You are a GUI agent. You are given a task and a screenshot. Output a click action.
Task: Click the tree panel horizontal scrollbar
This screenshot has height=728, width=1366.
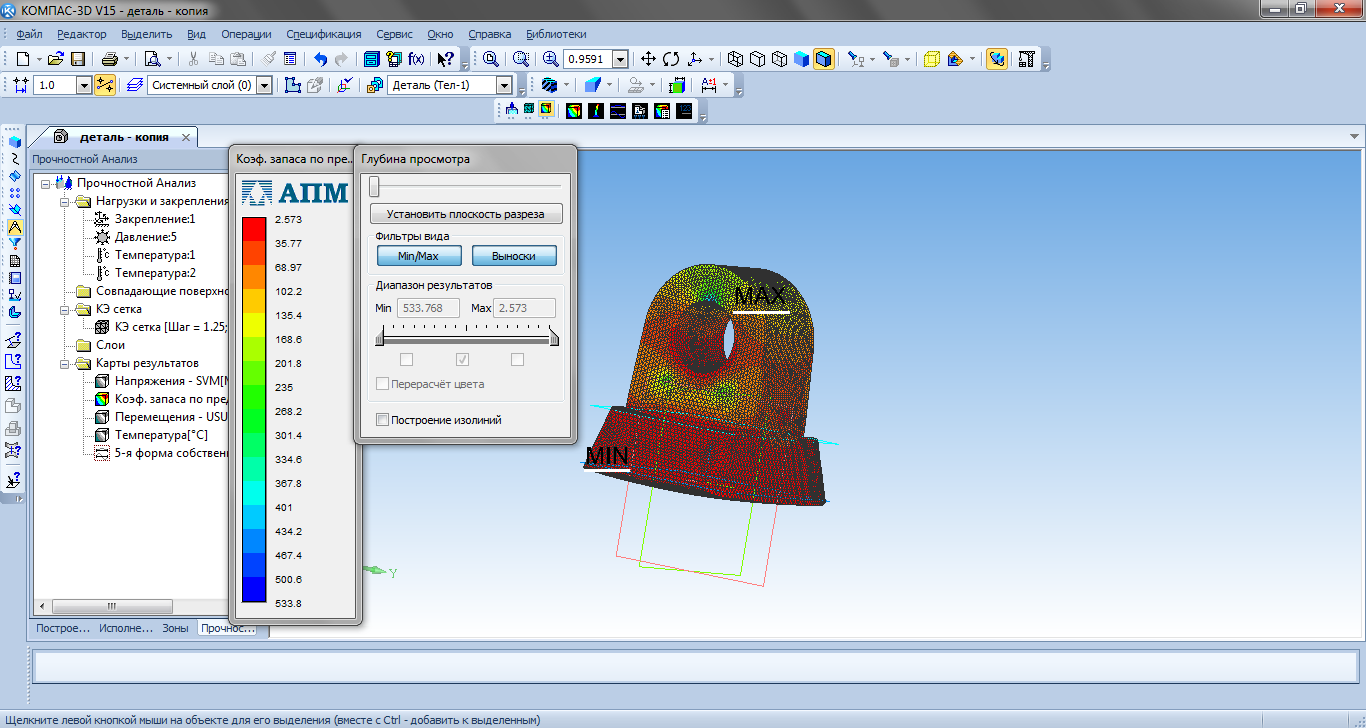coord(112,606)
